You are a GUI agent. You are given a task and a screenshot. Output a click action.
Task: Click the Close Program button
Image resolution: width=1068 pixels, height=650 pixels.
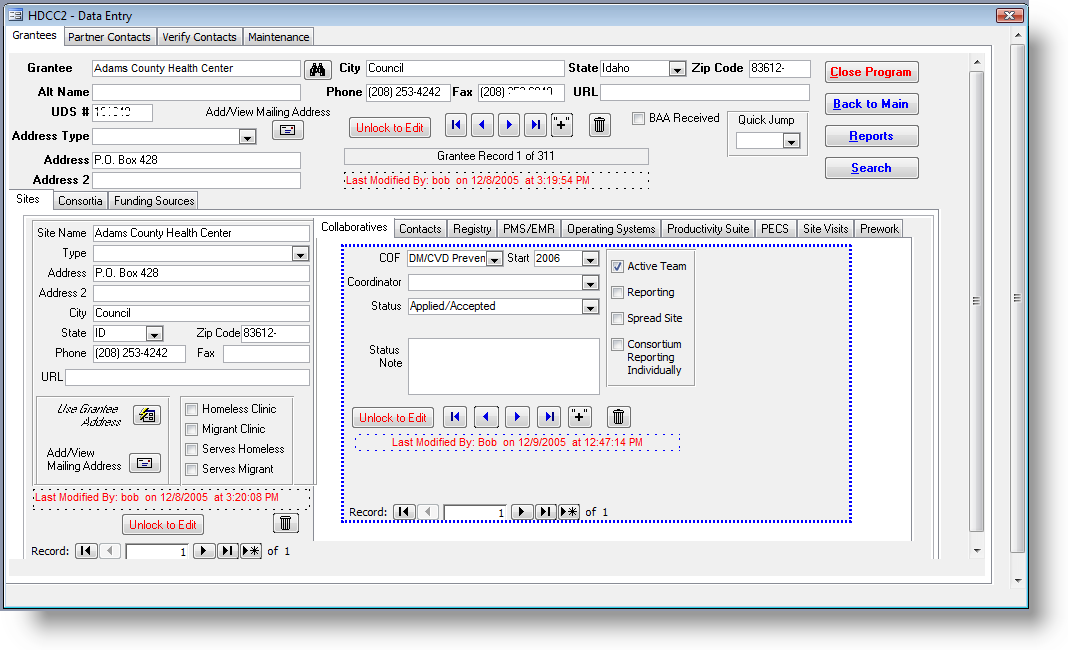tap(871, 72)
